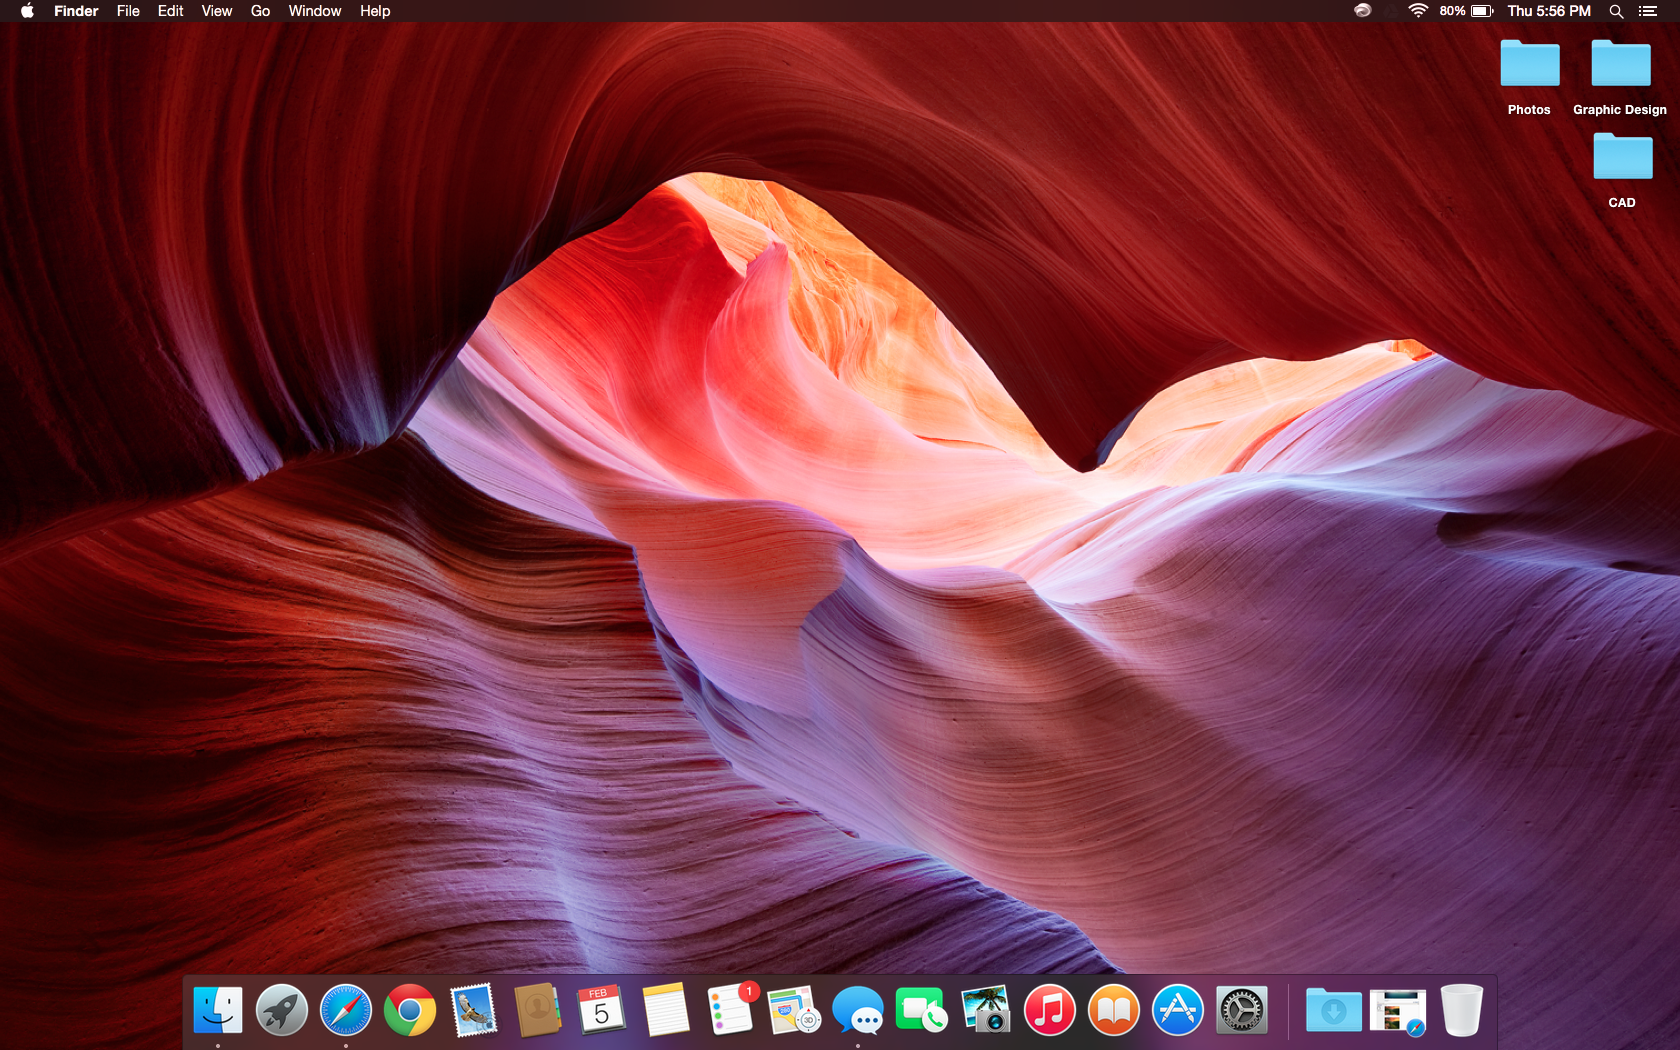Click the Spotlight search magnifier
This screenshot has height=1050, width=1680.
point(1616,11)
